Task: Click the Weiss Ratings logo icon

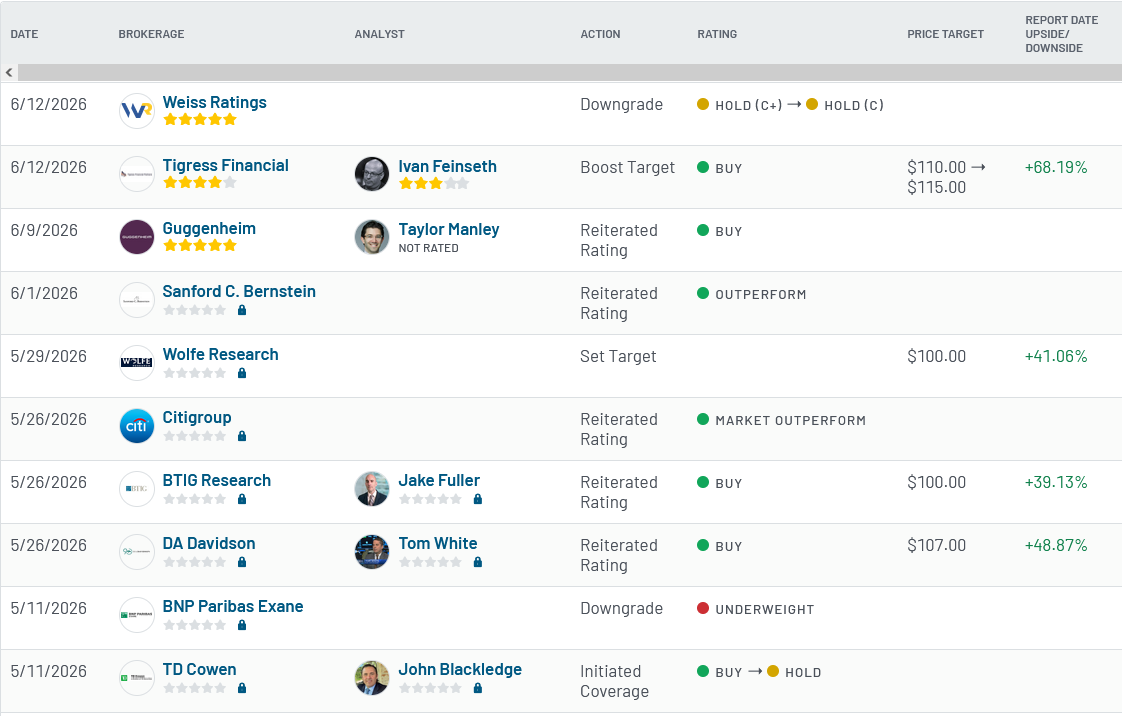Action: coord(137,111)
